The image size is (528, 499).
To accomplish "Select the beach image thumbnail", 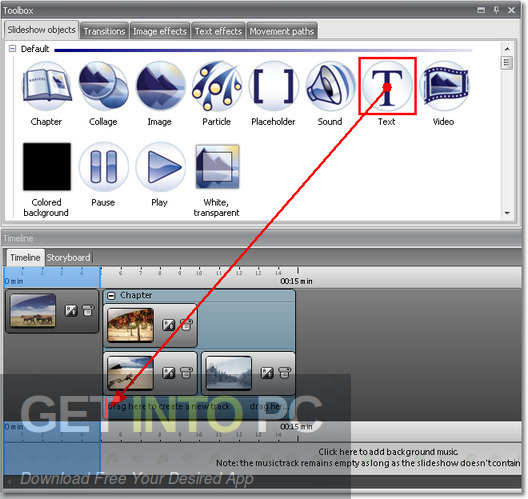I will click(x=131, y=373).
